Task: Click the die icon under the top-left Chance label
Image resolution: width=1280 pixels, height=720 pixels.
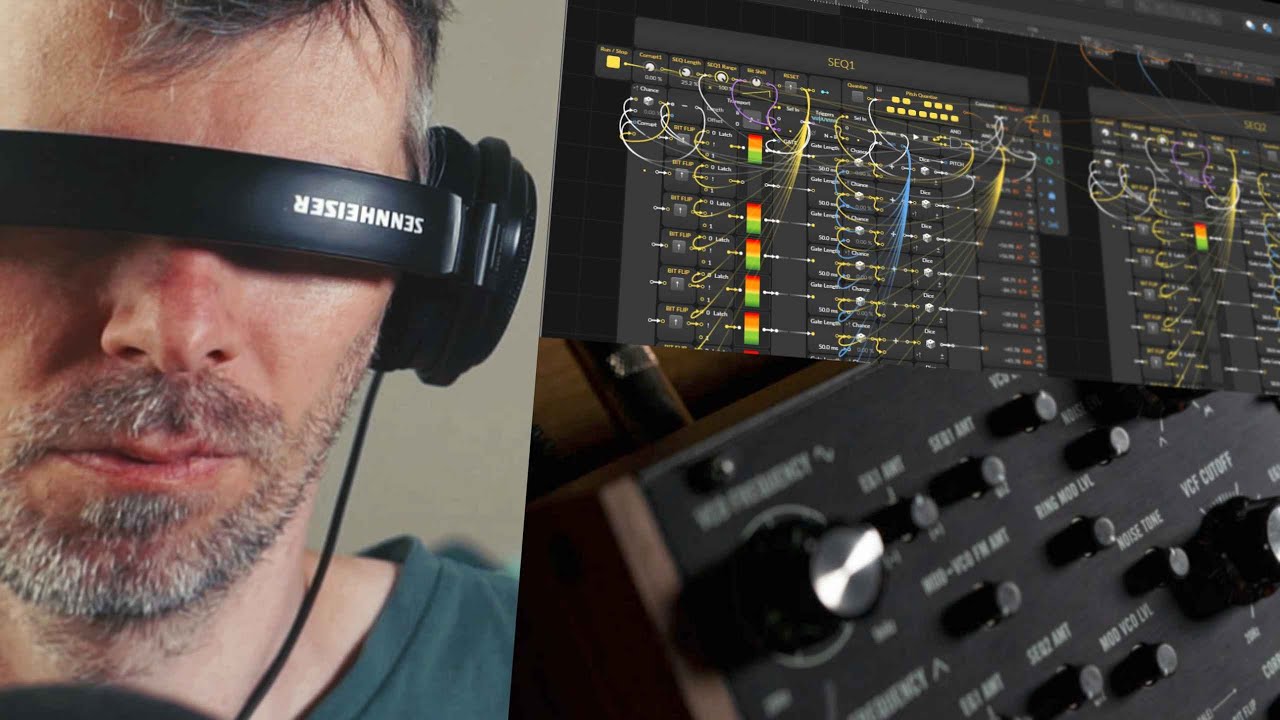Action: [649, 103]
